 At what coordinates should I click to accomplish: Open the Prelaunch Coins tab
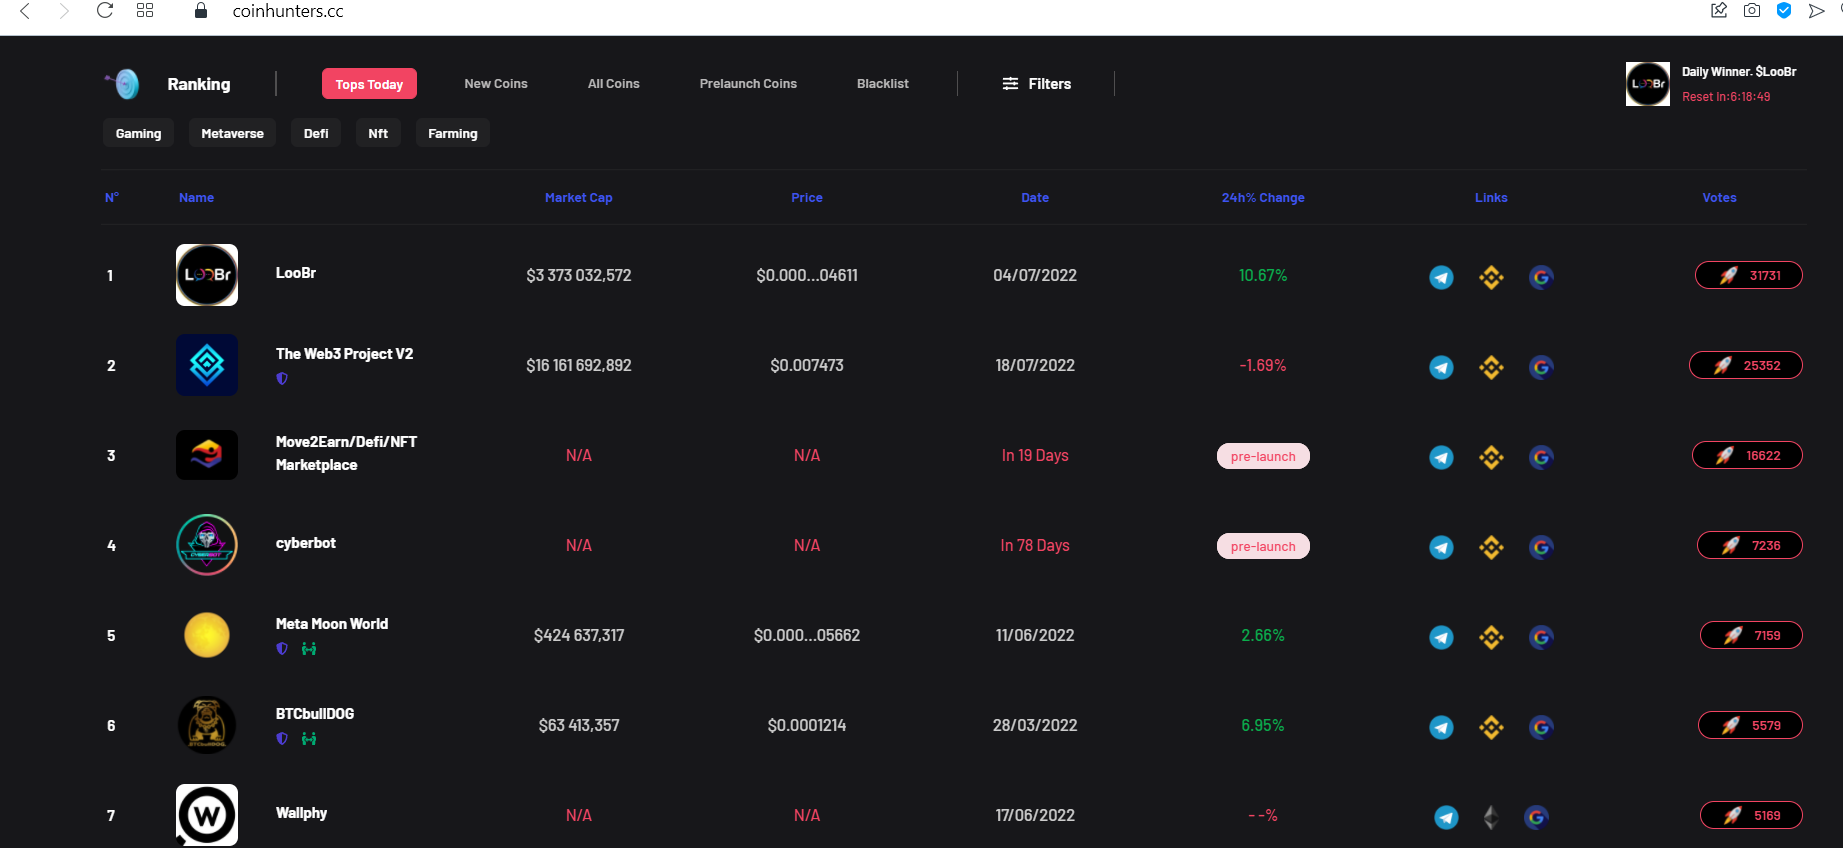[x=748, y=84]
